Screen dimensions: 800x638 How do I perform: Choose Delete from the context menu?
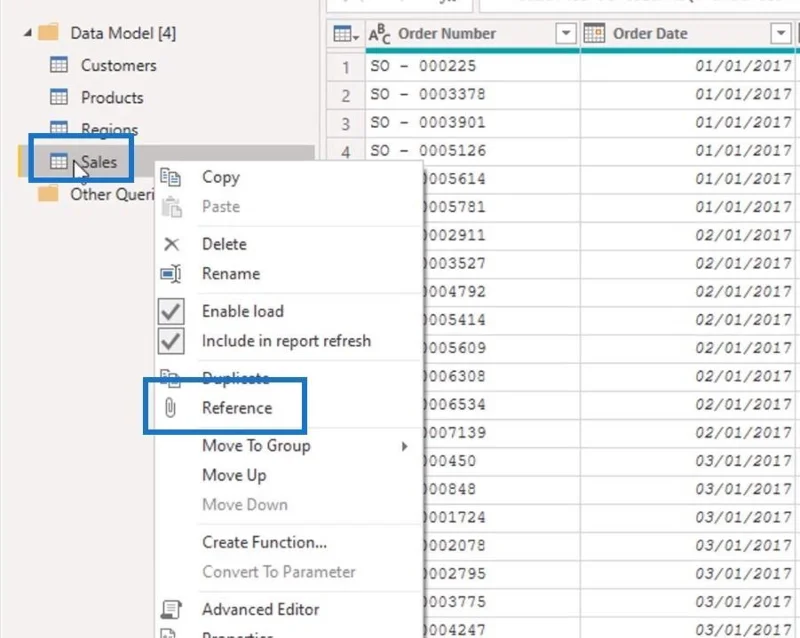coord(224,244)
